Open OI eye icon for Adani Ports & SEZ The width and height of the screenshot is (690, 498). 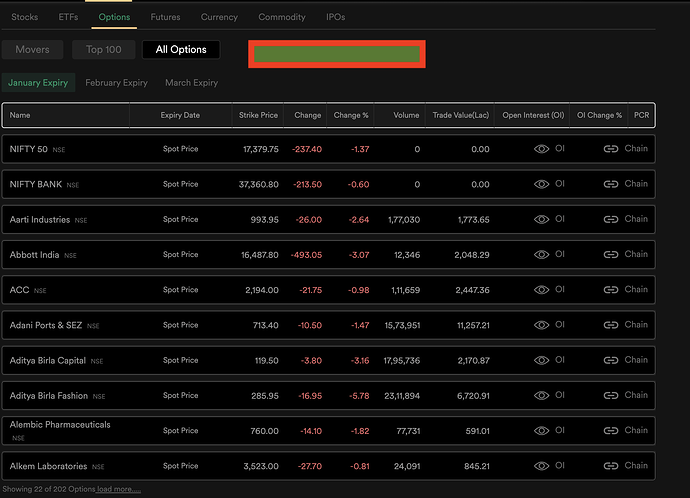tap(541, 325)
